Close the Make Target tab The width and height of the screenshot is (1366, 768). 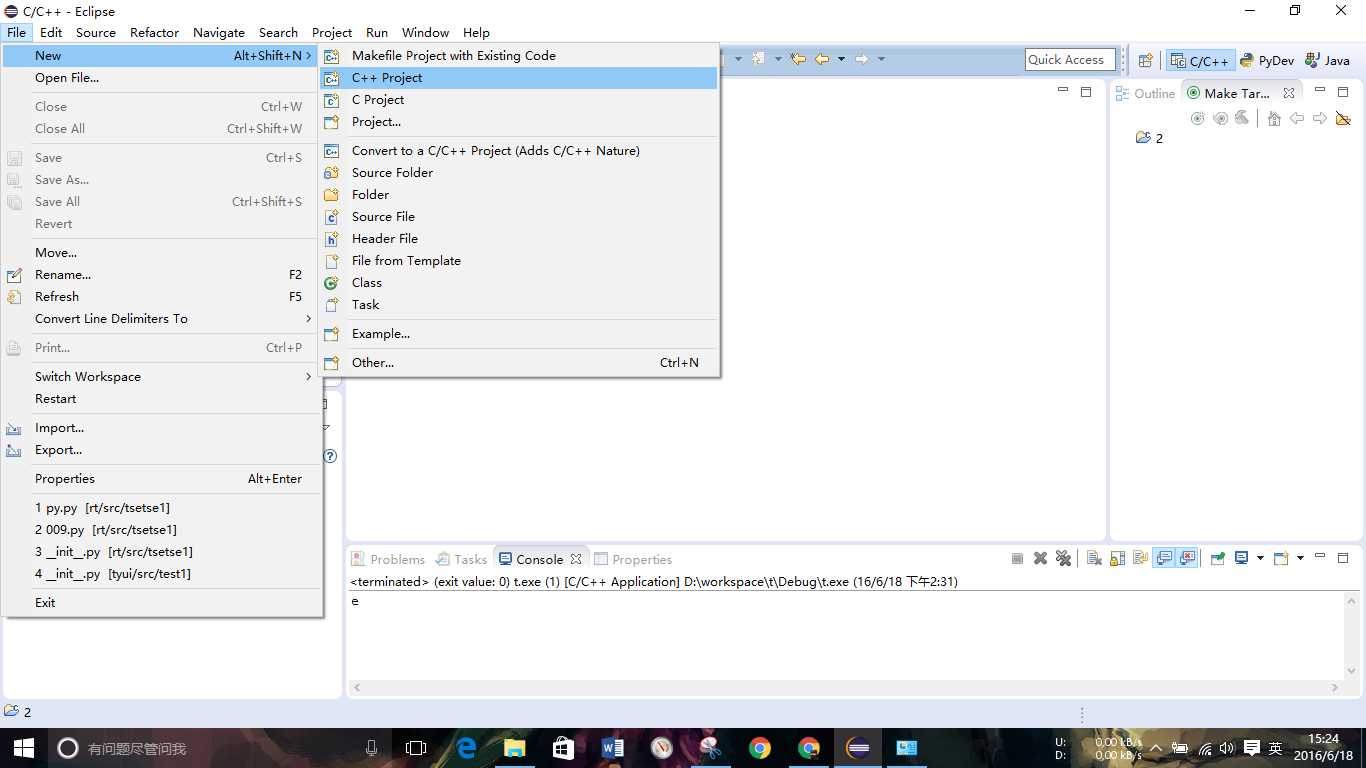pyautogui.click(x=1289, y=93)
